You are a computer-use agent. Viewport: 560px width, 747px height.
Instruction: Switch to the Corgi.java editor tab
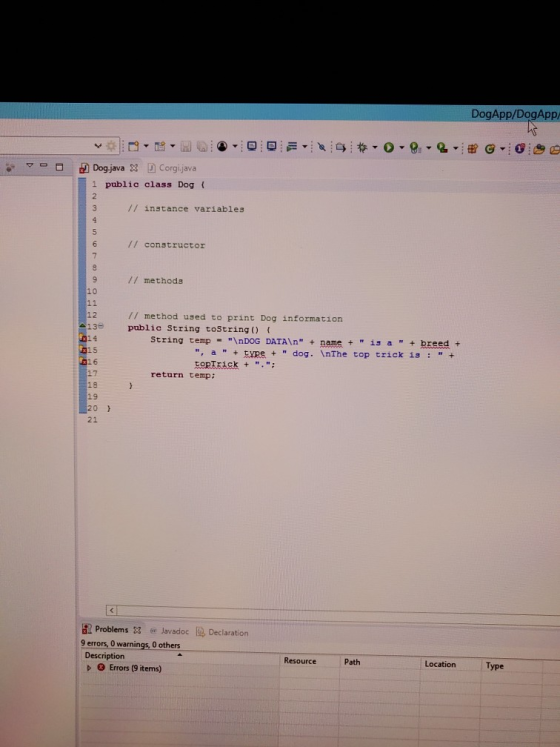172,168
